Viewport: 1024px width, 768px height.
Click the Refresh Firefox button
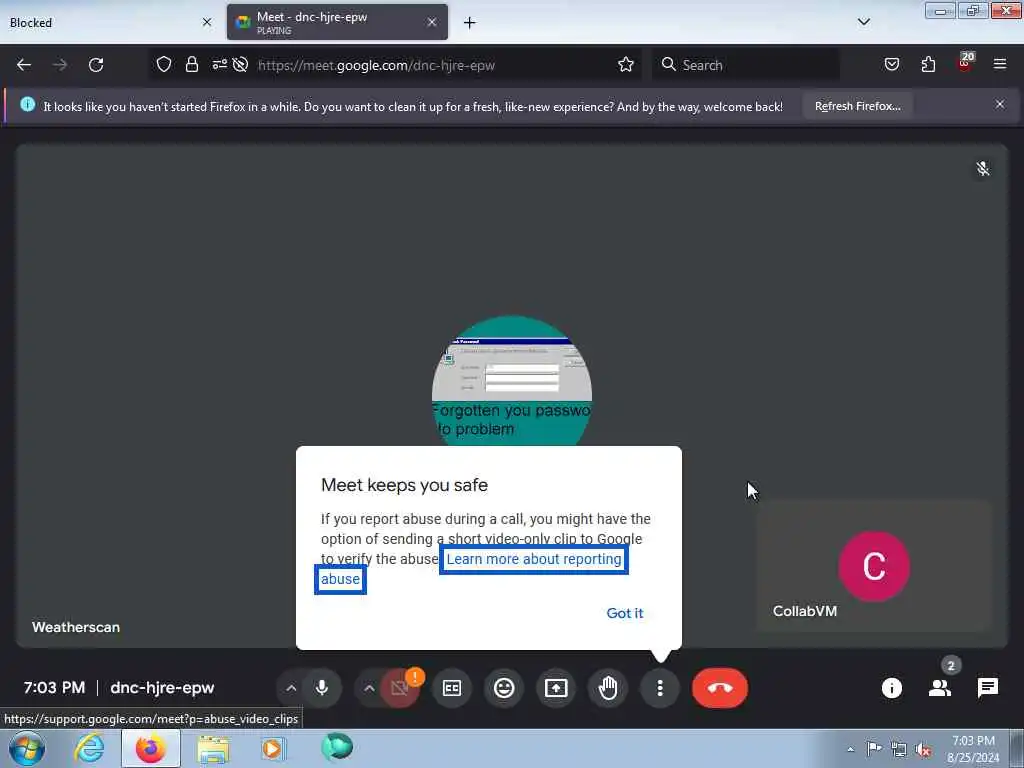click(857, 106)
